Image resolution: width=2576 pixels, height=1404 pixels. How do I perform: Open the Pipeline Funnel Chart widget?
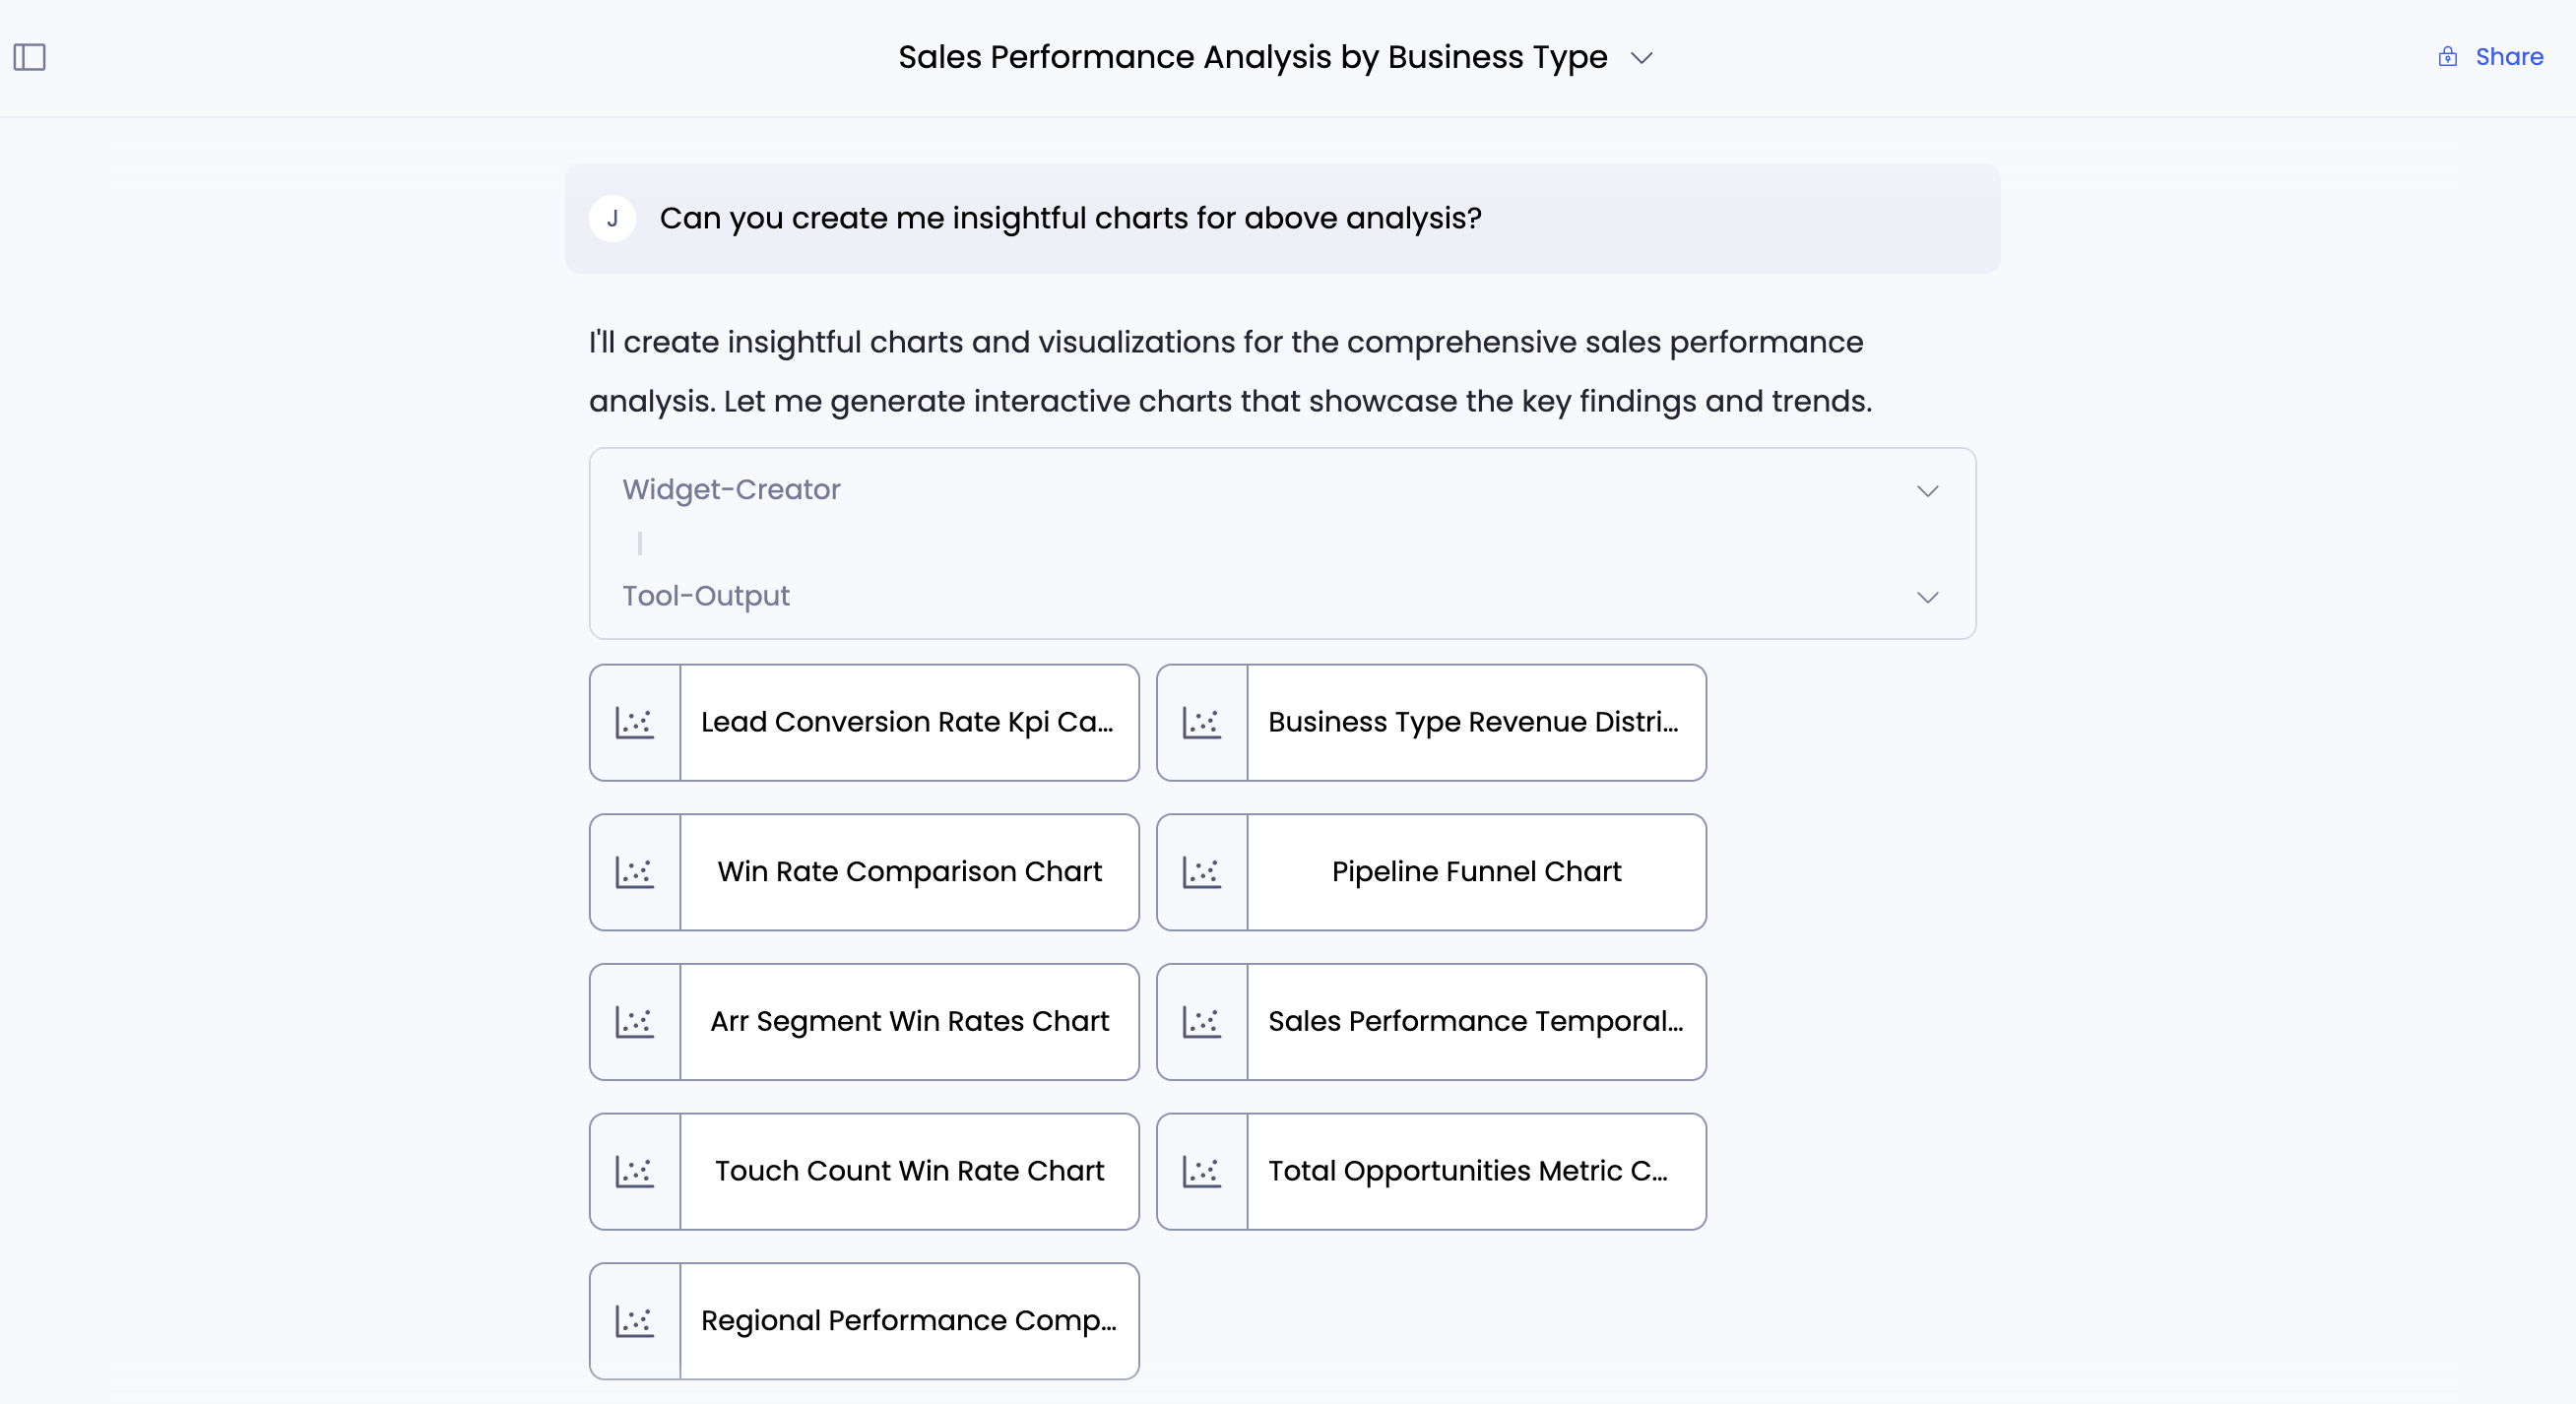tap(1476, 872)
